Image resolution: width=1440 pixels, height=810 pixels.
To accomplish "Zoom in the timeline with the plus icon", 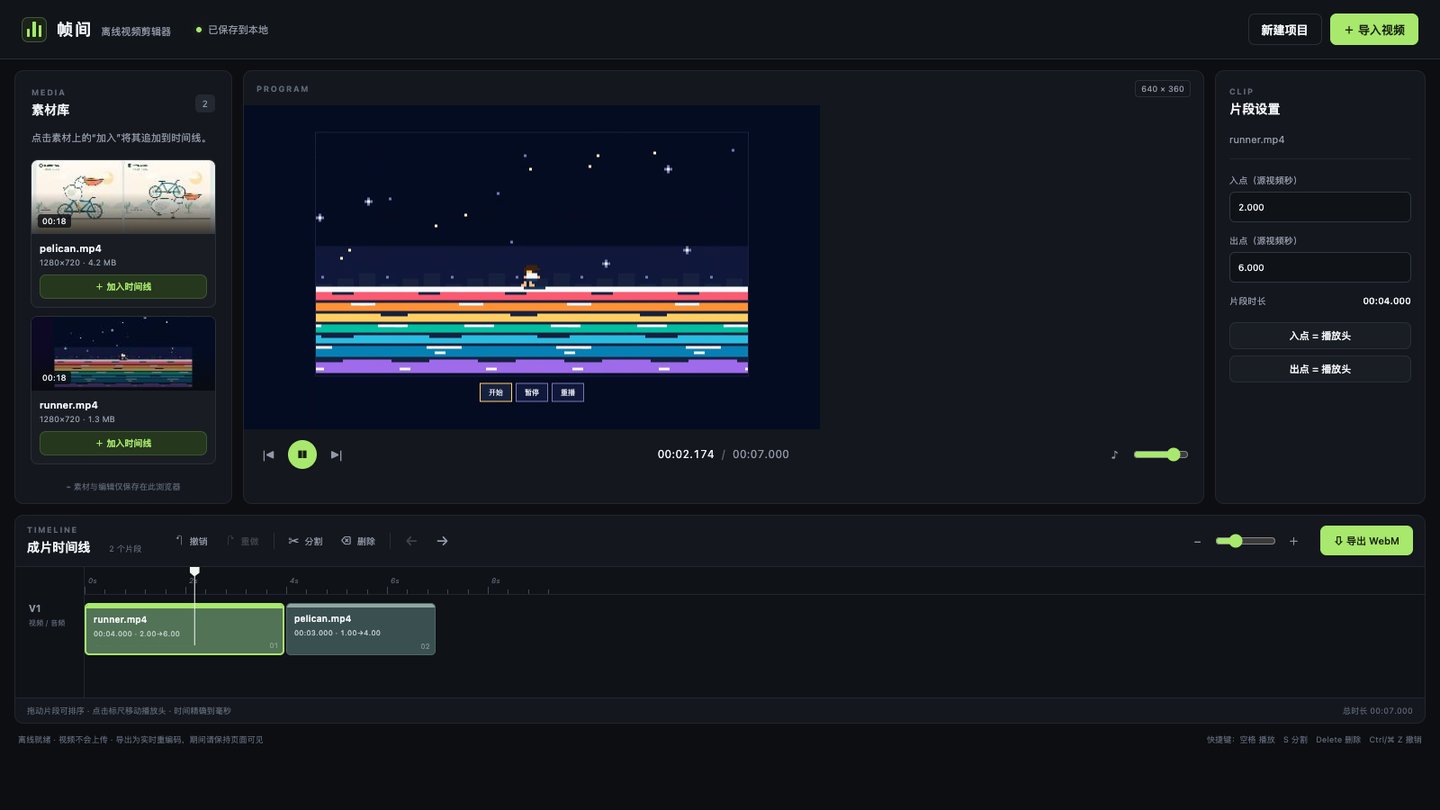I will click(1293, 541).
